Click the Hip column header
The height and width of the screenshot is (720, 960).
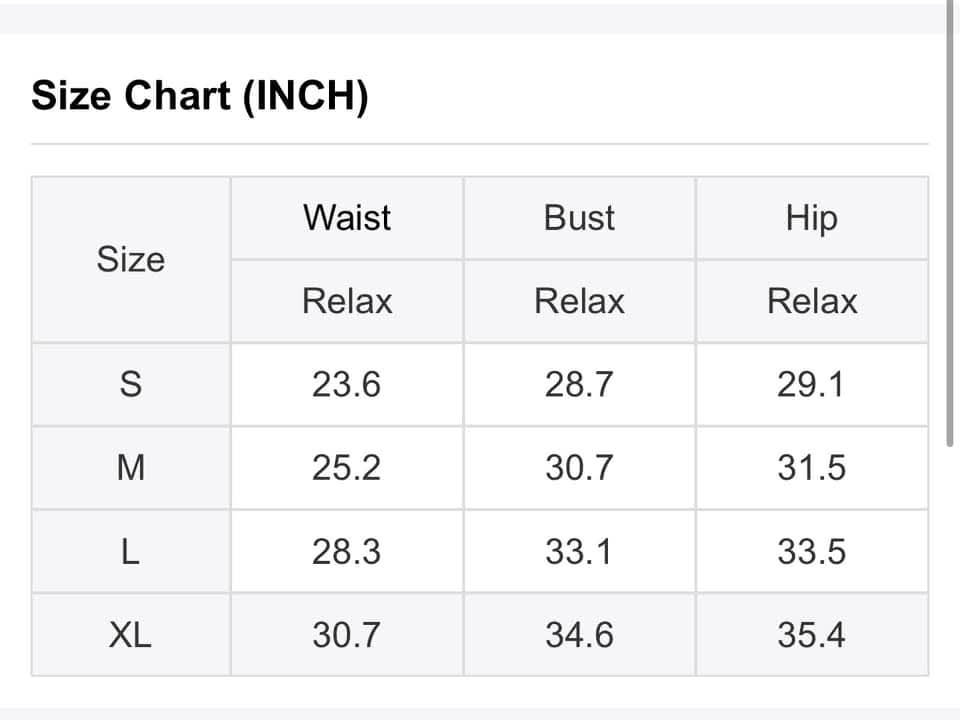click(x=811, y=217)
